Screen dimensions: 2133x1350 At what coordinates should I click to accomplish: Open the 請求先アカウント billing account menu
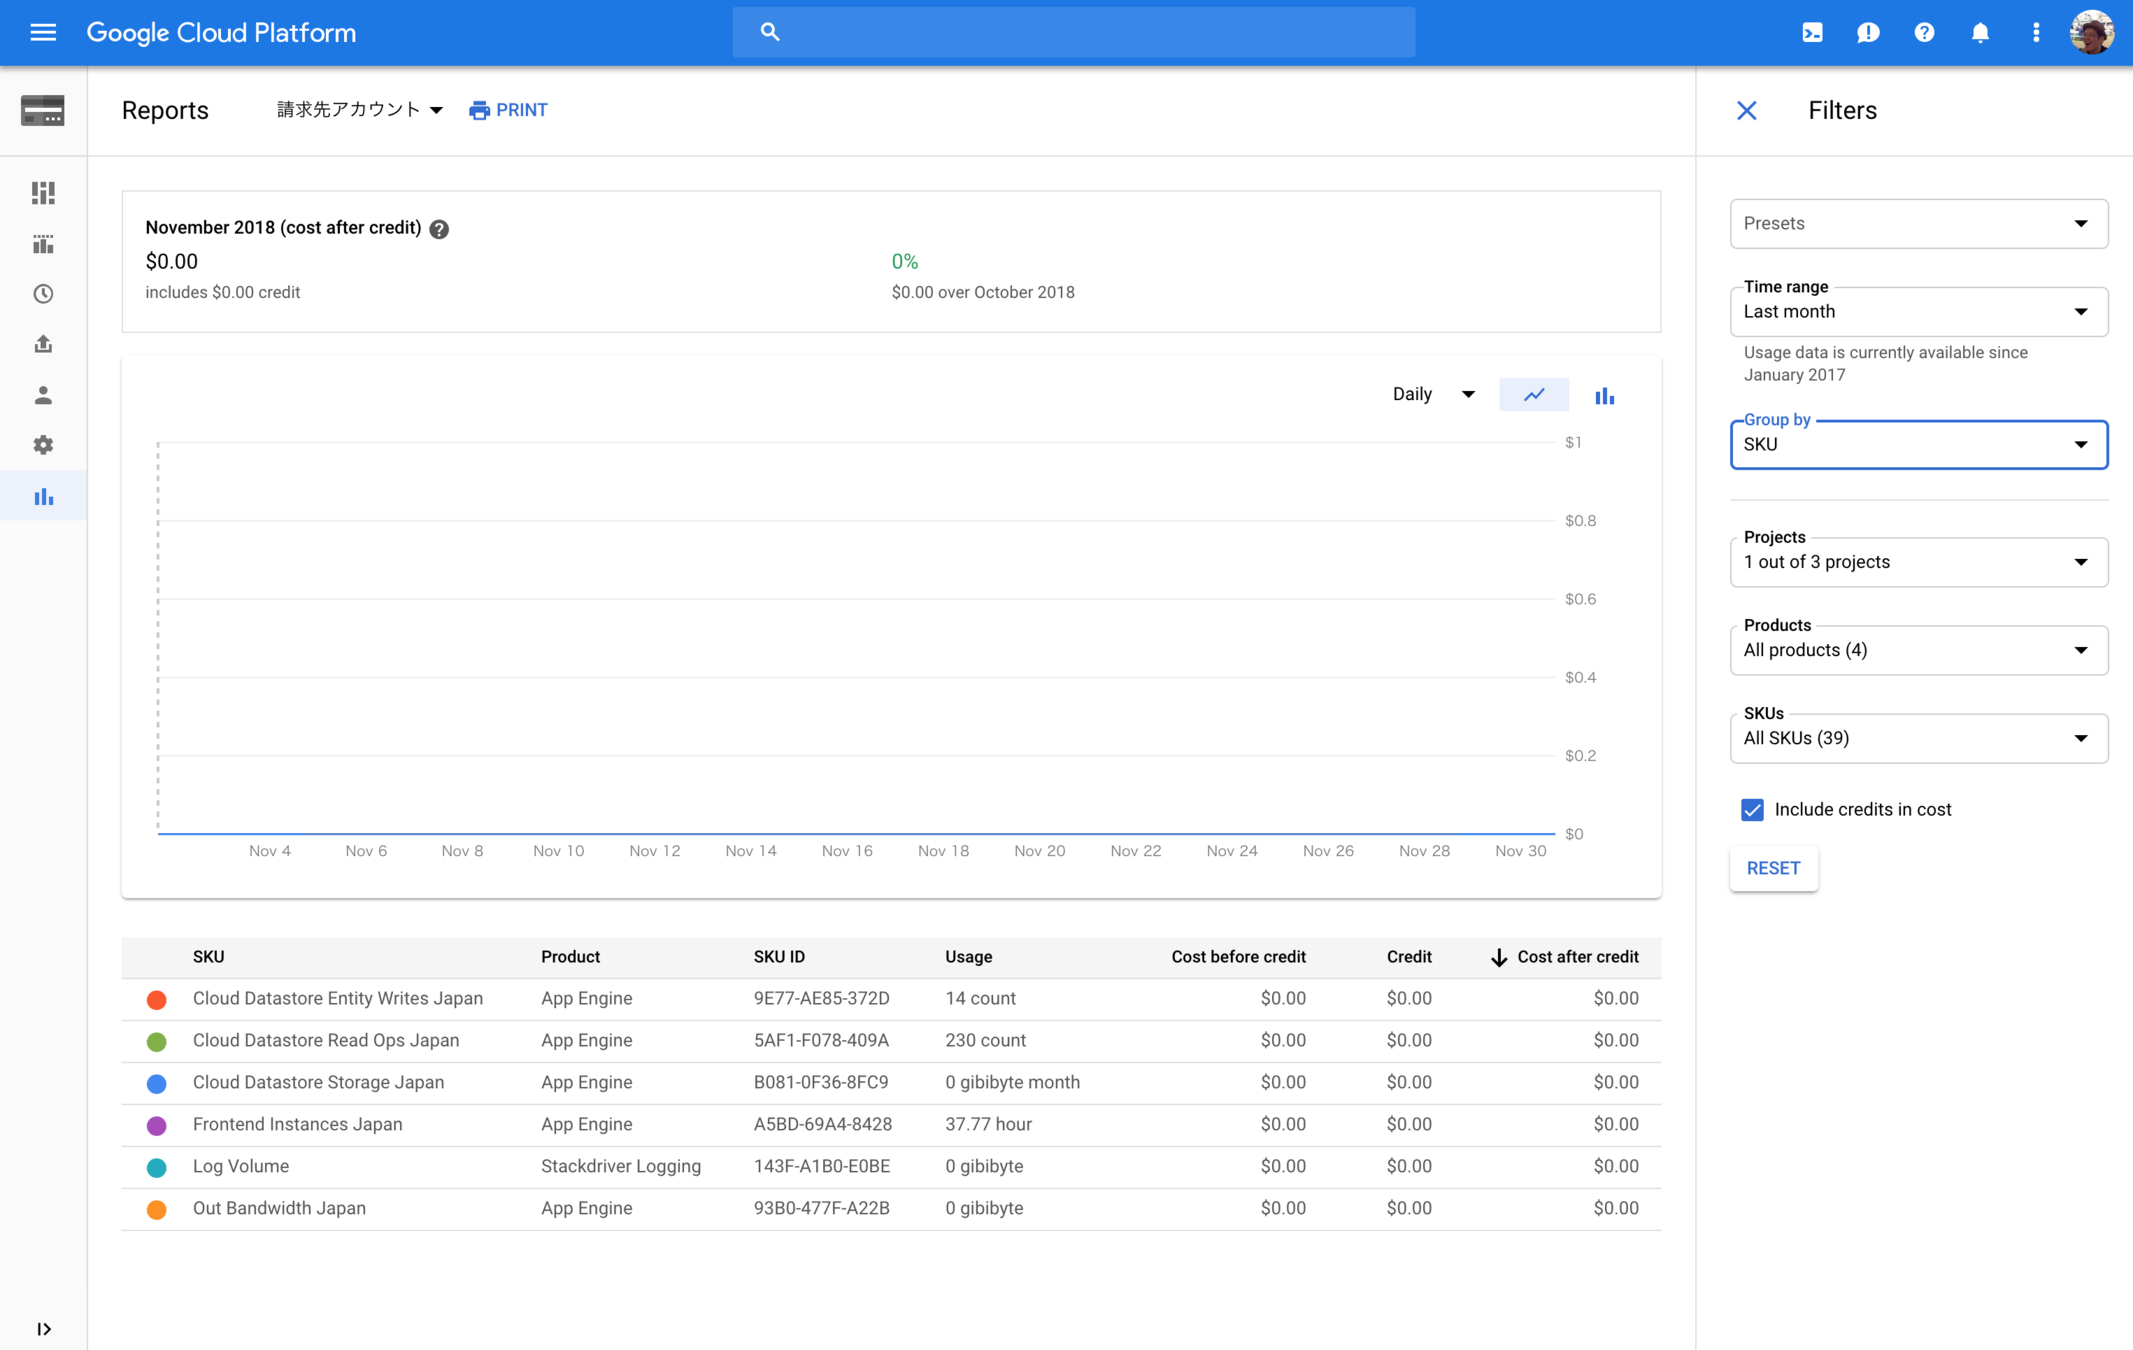pos(360,110)
